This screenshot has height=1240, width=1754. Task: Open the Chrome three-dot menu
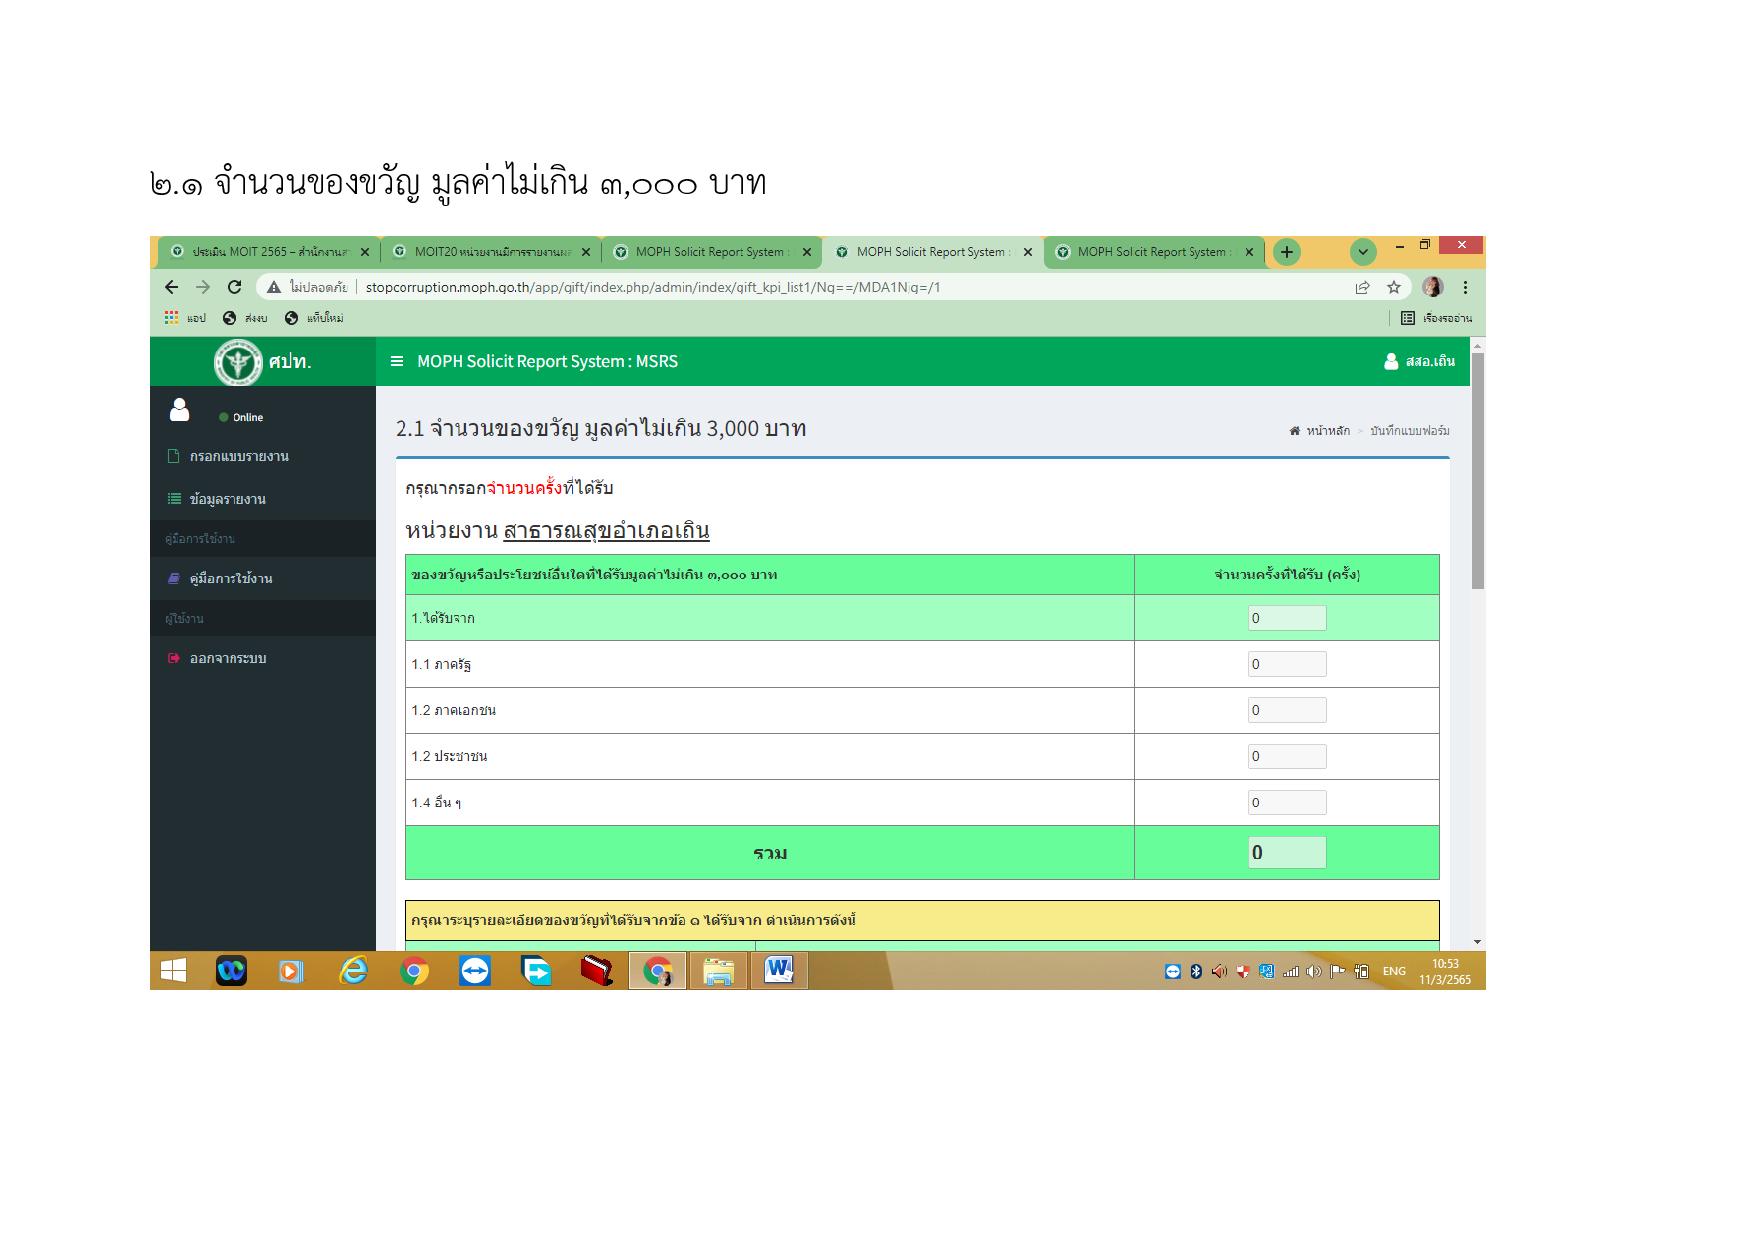click(1465, 288)
